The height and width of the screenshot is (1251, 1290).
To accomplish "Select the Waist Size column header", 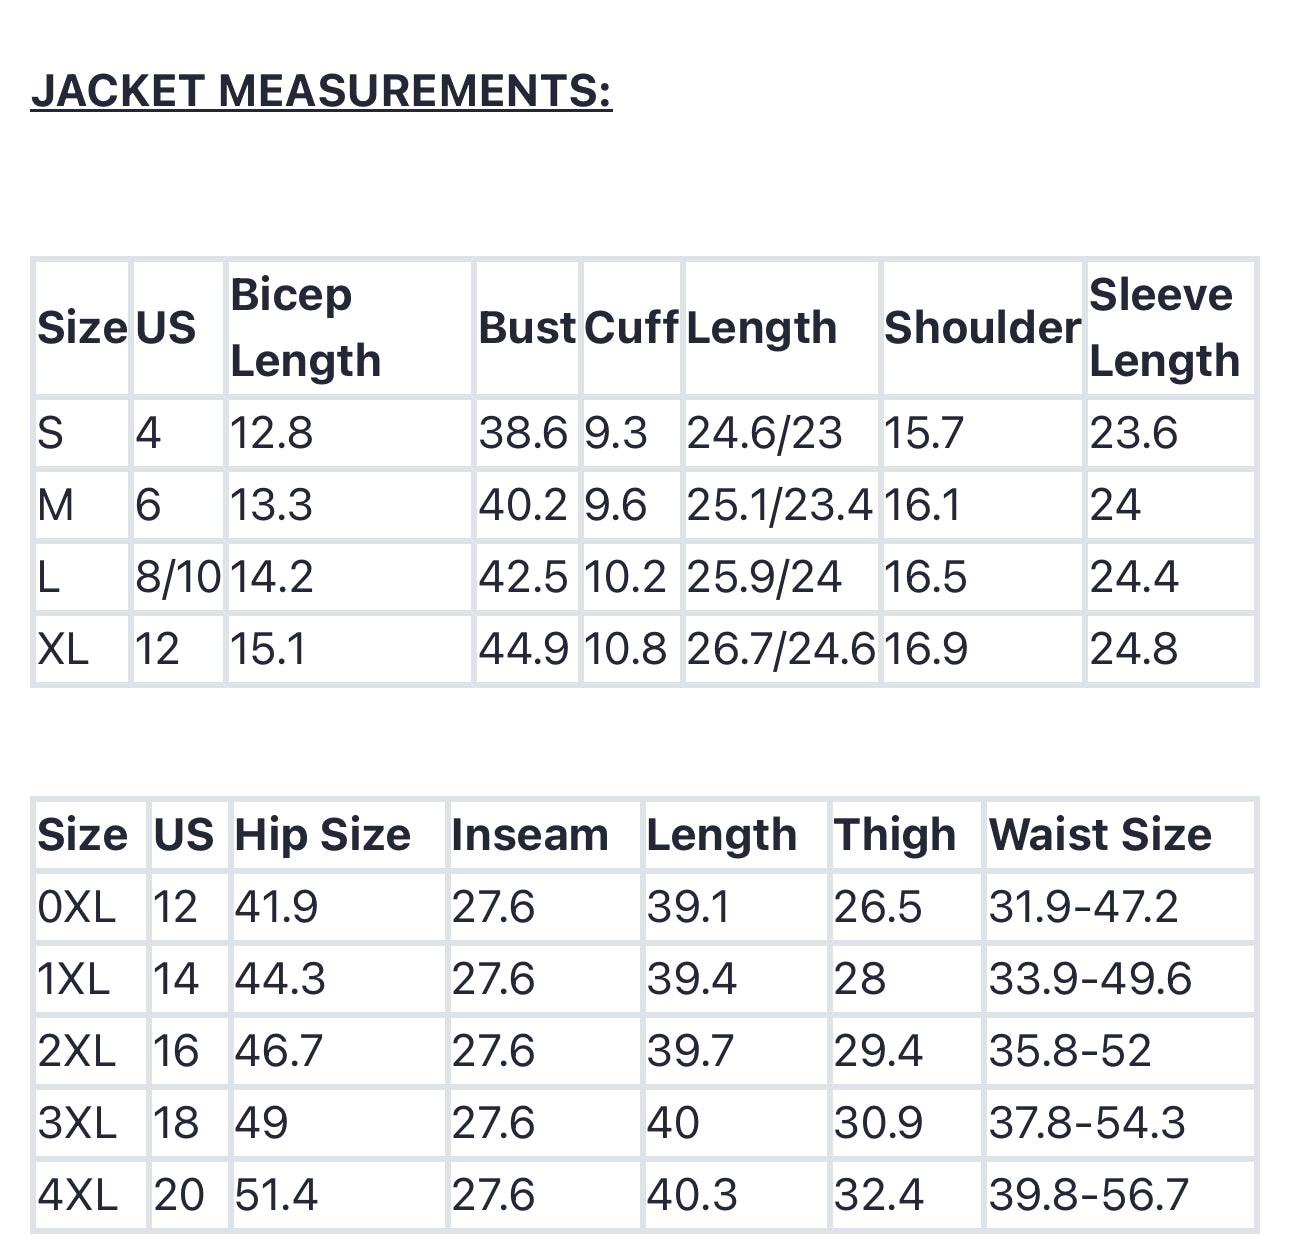I will click(x=1100, y=835).
